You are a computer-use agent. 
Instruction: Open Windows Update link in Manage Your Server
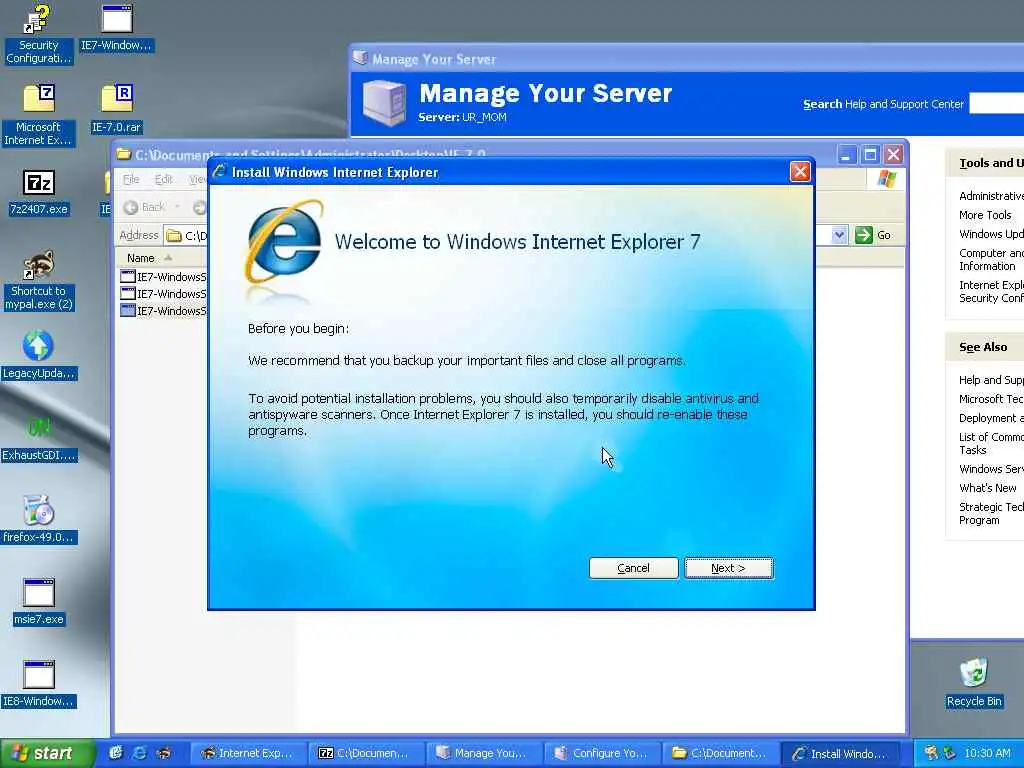pyautogui.click(x=991, y=234)
